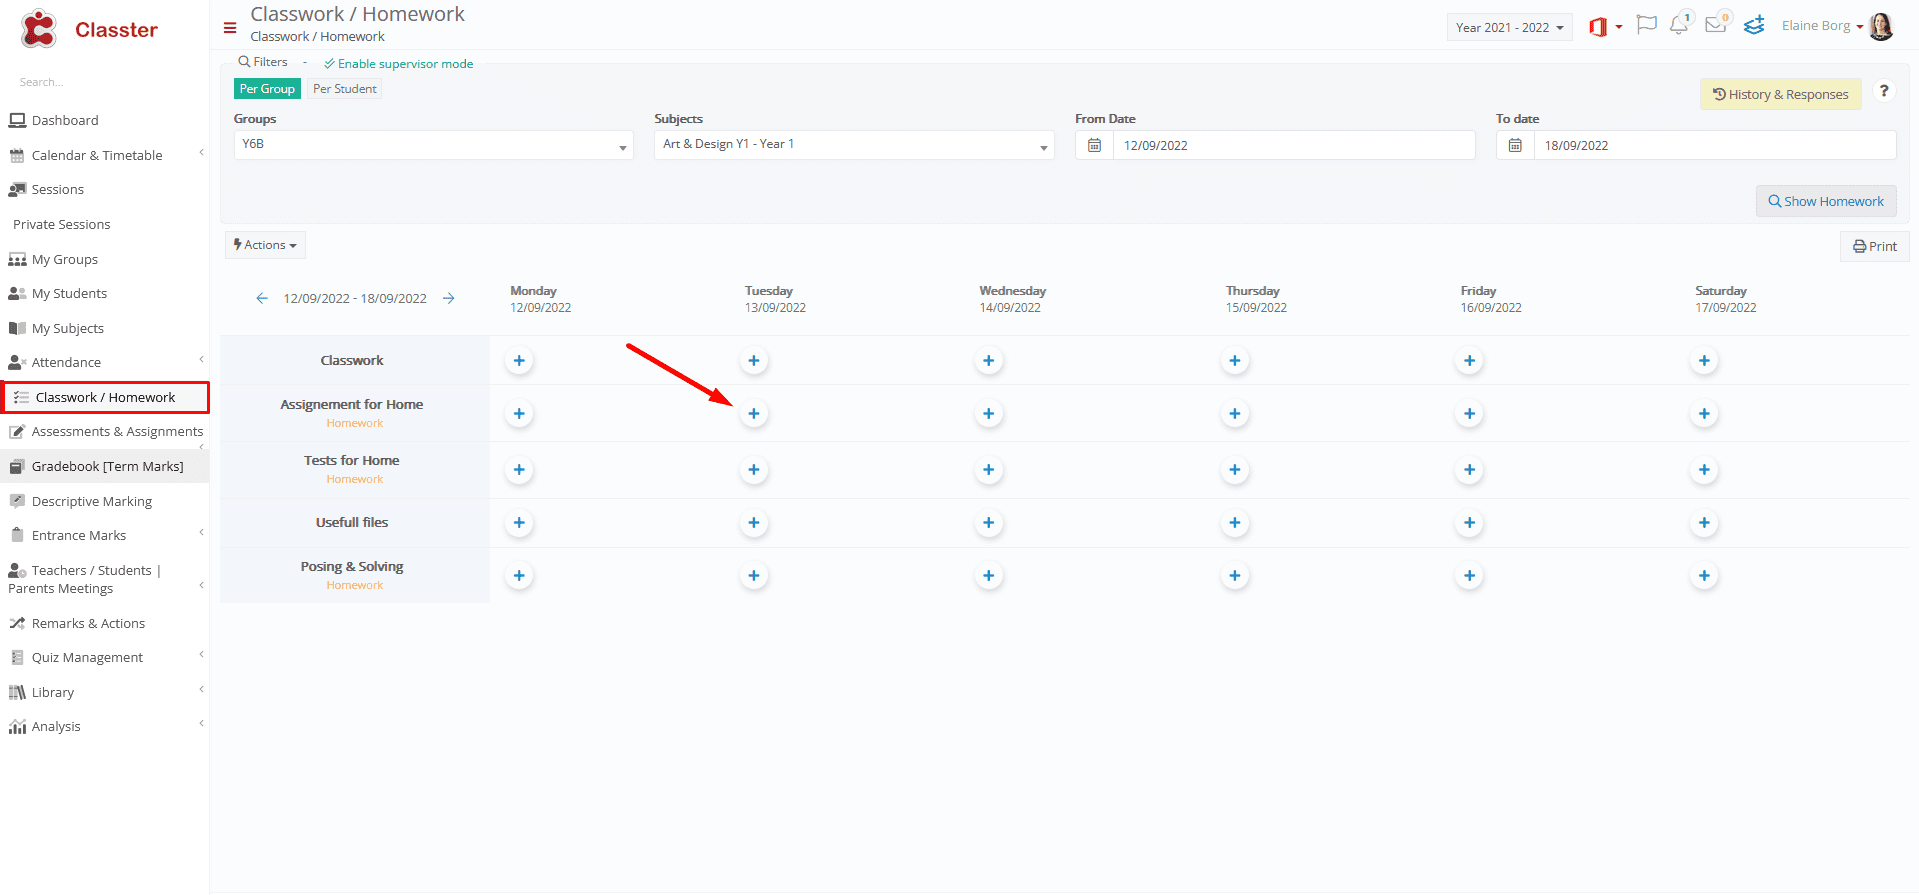Click the flag icon in header
Screen dimensions: 1919x895
tap(1646, 25)
